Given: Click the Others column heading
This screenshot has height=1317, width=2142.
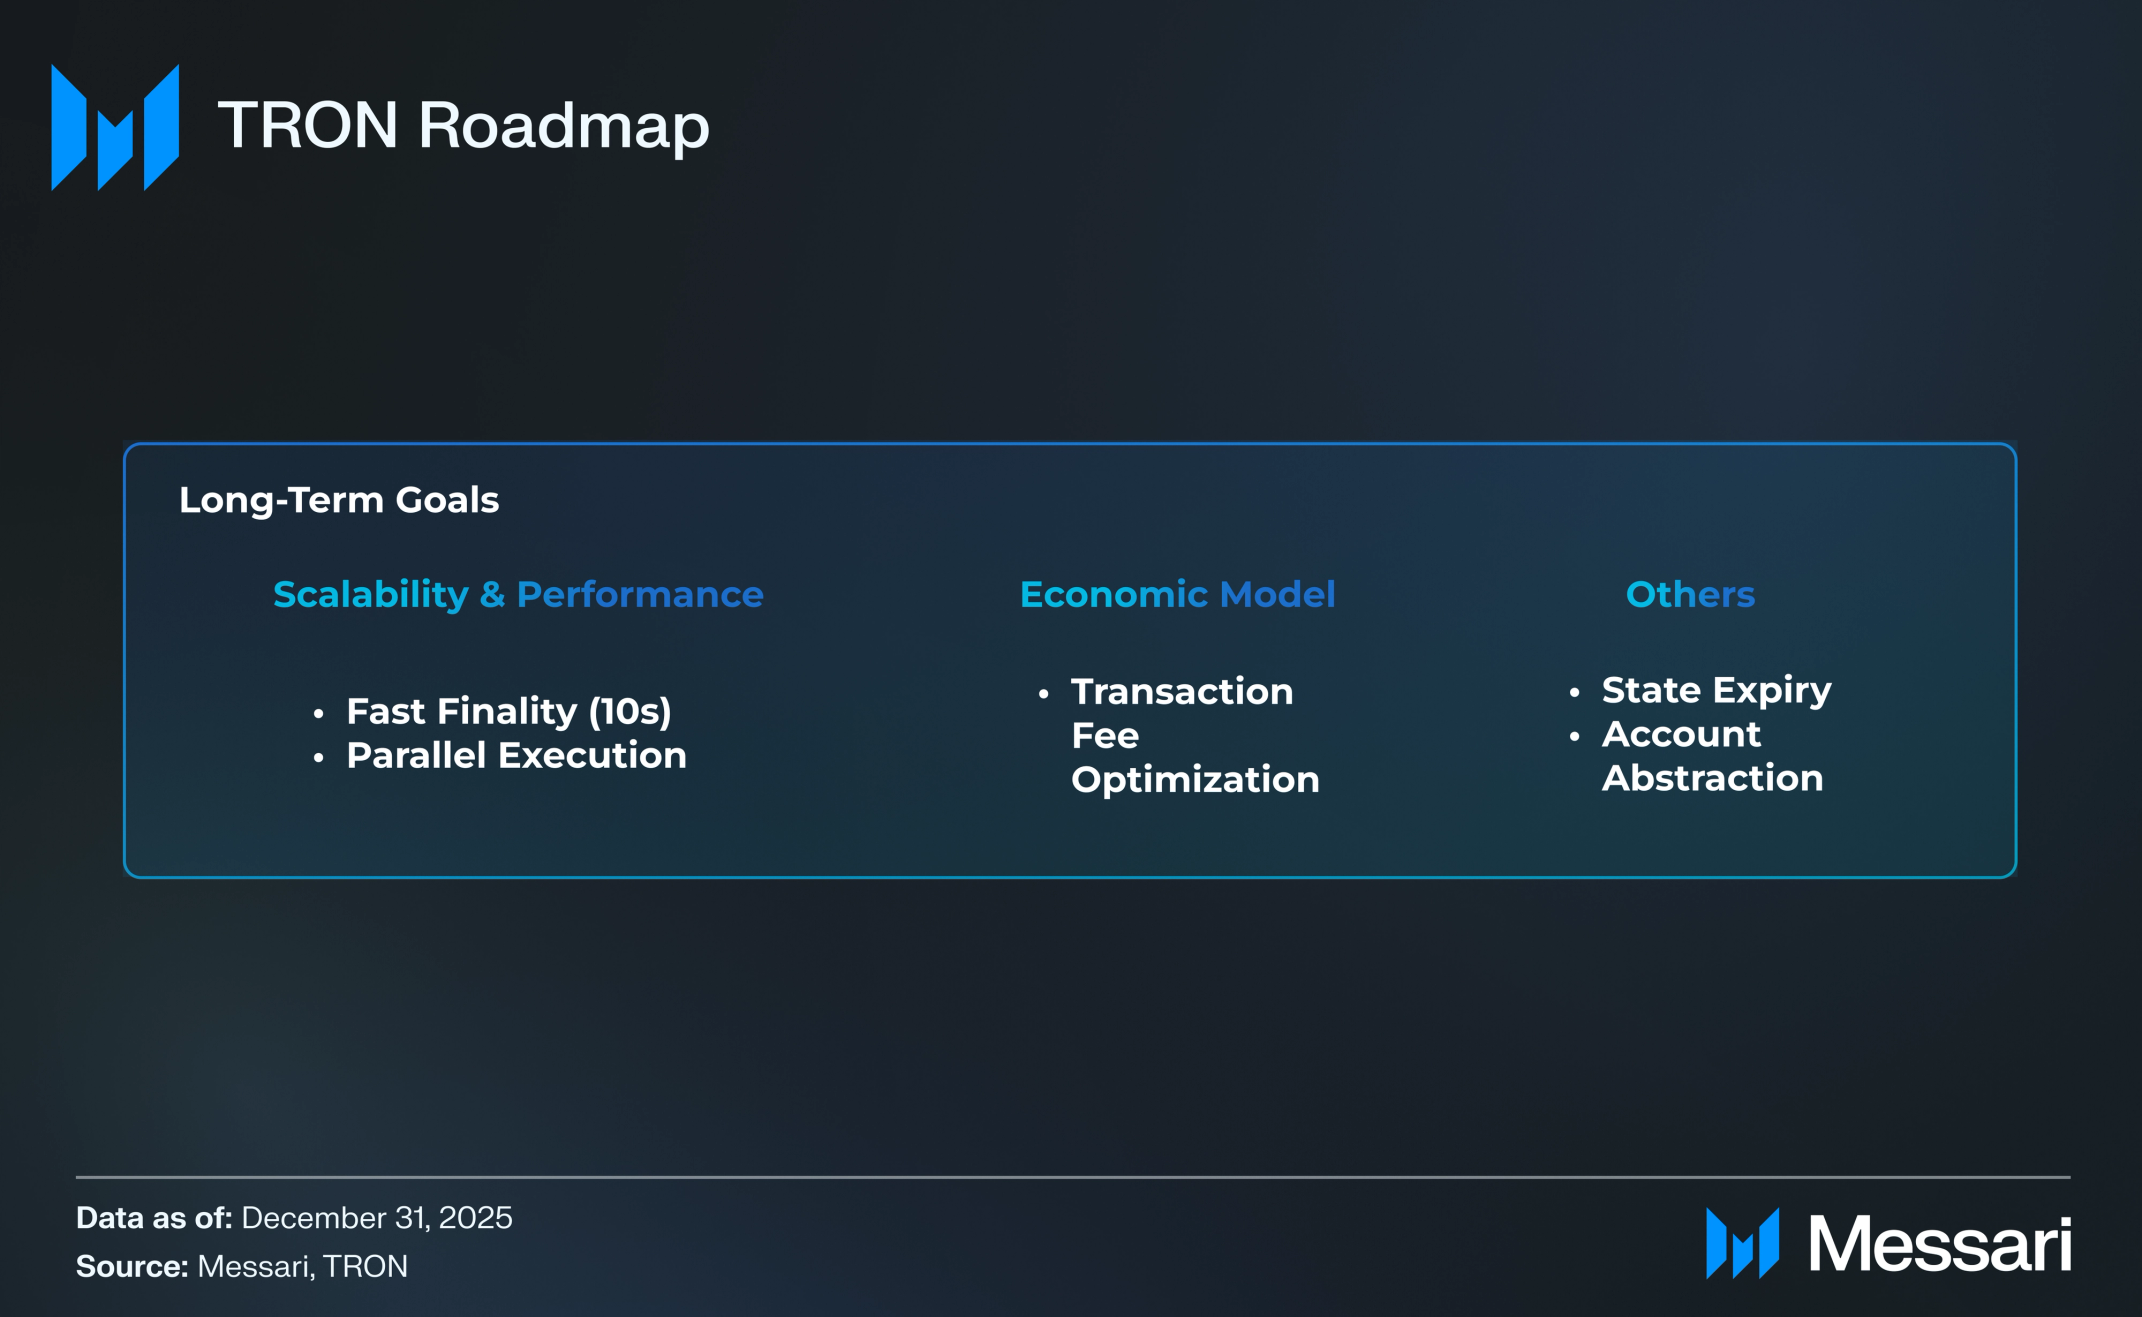Looking at the screenshot, I should [1690, 594].
